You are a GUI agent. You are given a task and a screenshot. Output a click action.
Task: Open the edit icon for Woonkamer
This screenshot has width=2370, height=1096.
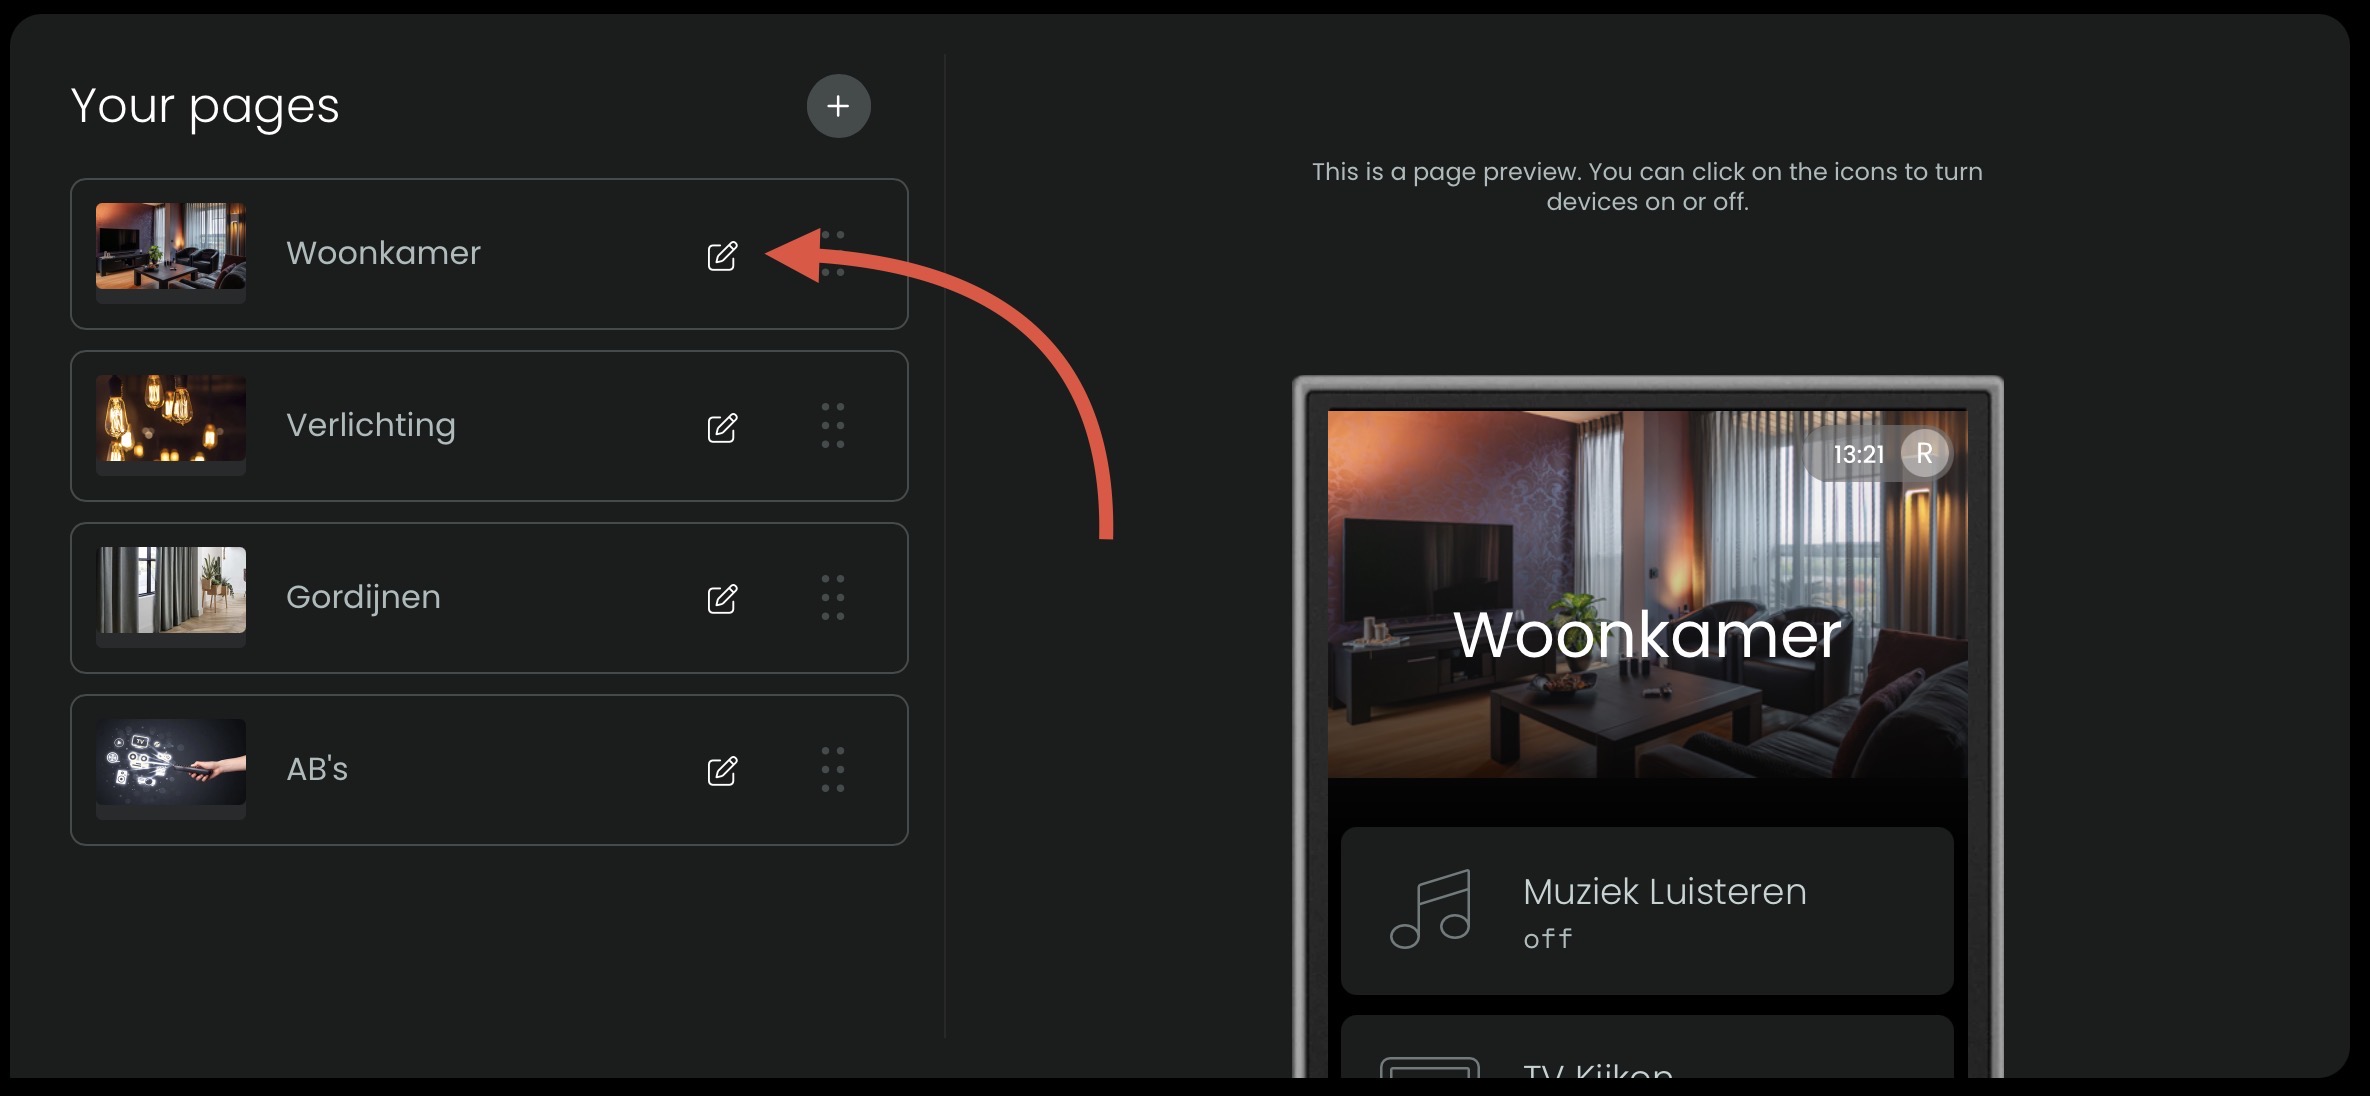pos(722,256)
